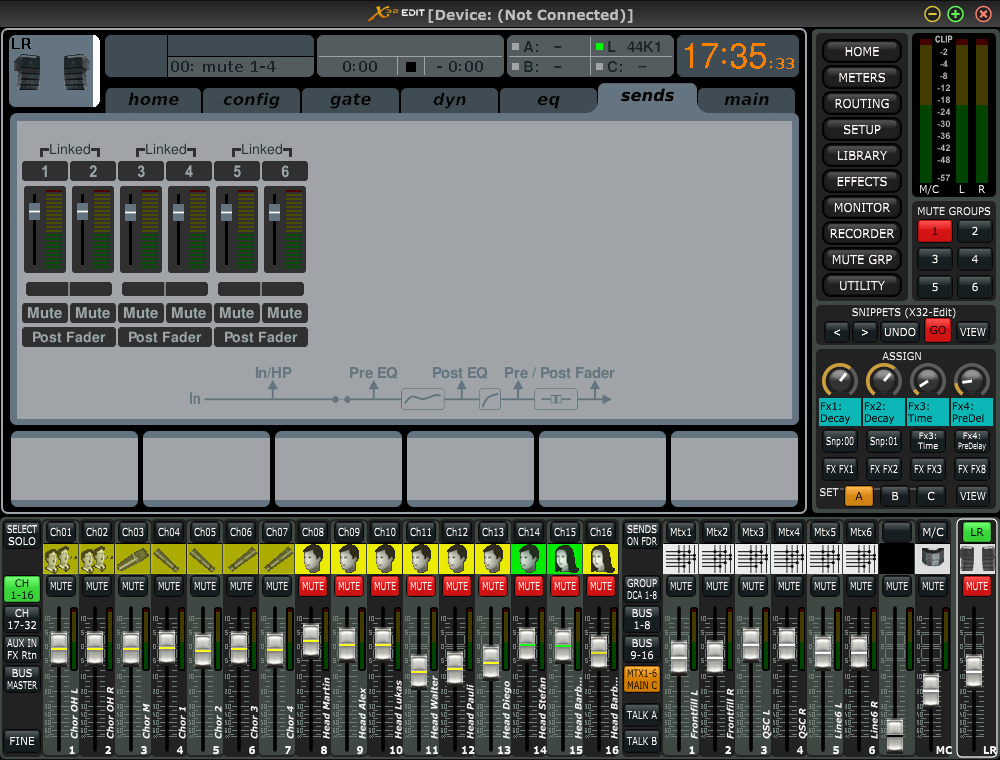Open the ROUTING screen
The height and width of the screenshot is (760, 1000).
pos(862,103)
